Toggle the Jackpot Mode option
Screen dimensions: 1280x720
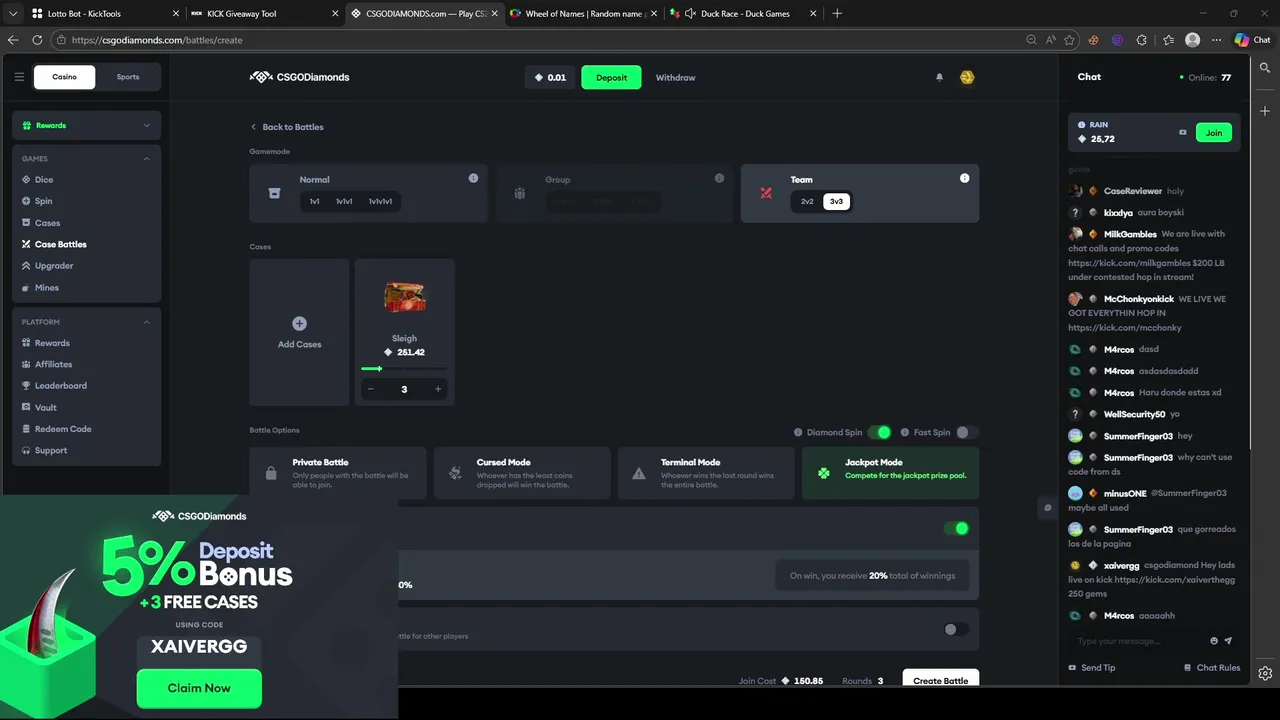(890, 473)
